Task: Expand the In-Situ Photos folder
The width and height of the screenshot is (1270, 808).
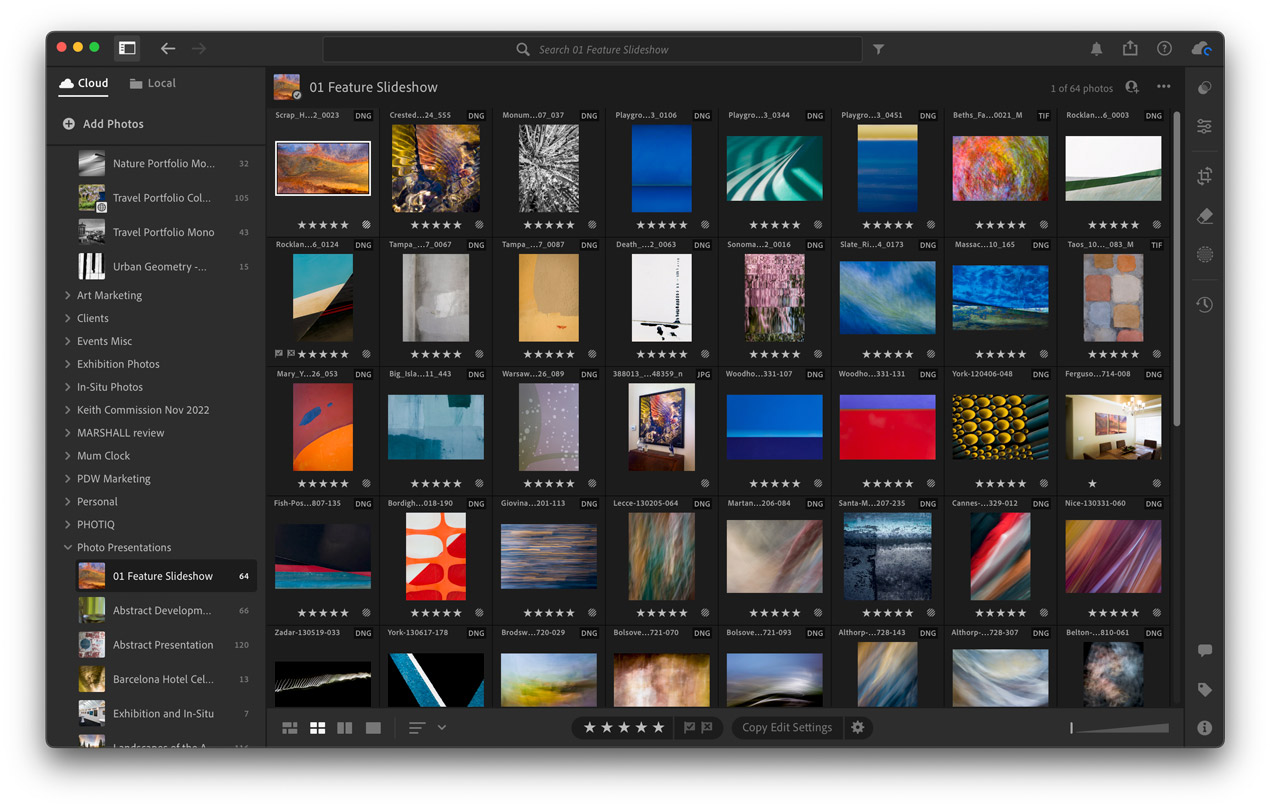Action: click(68, 387)
